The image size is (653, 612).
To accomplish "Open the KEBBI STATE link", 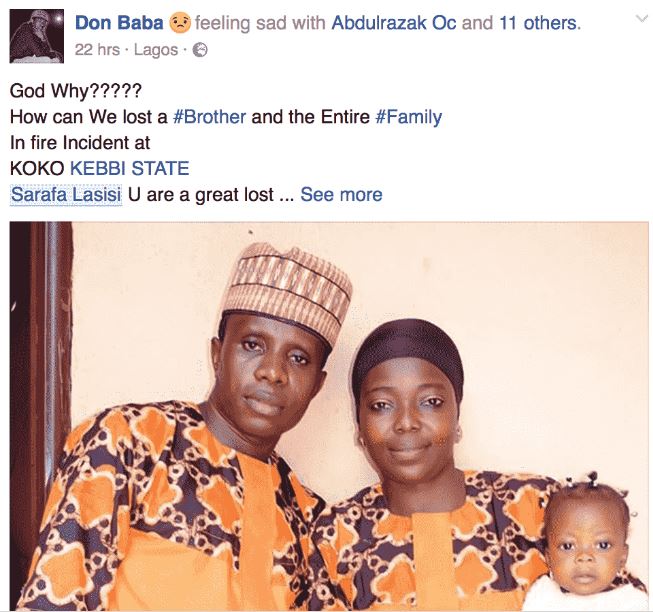I will [x=130, y=169].
